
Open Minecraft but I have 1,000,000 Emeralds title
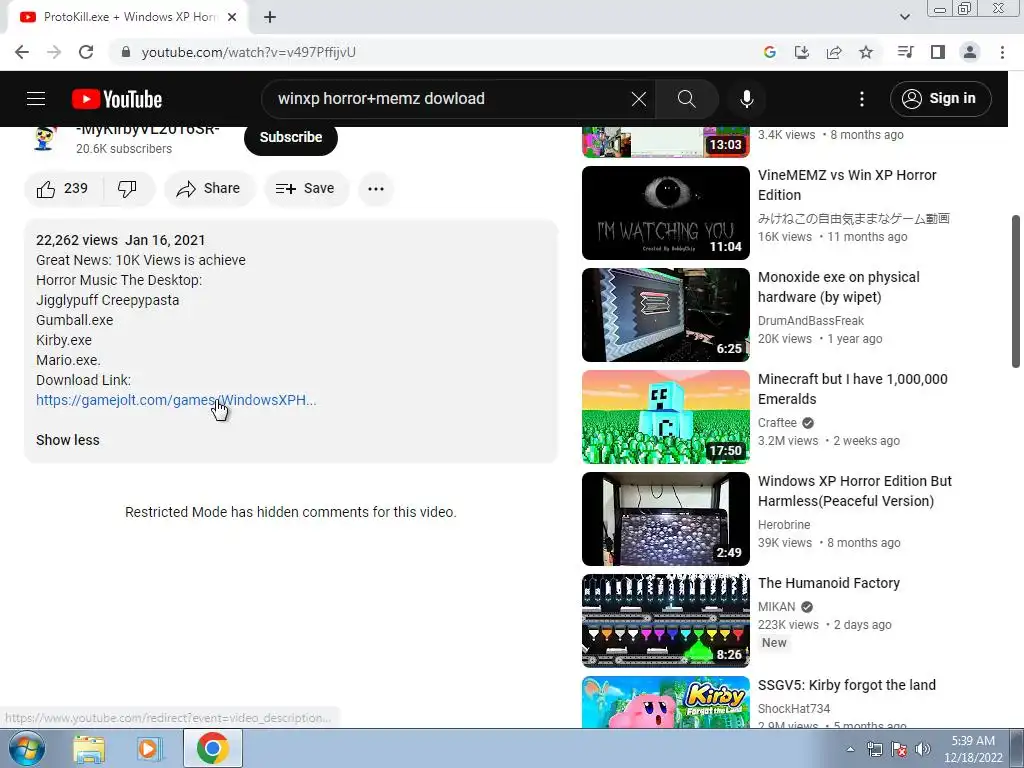click(x=852, y=389)
